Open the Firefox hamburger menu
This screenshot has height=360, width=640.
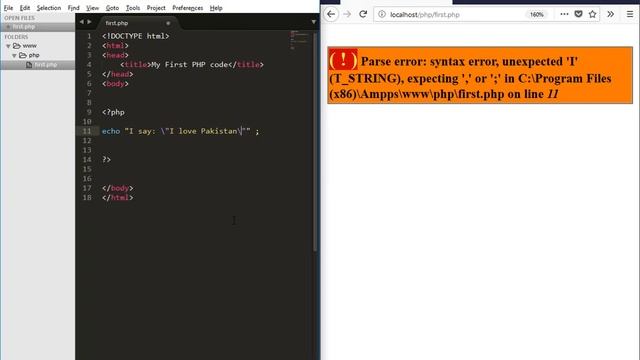coord(630,14)
